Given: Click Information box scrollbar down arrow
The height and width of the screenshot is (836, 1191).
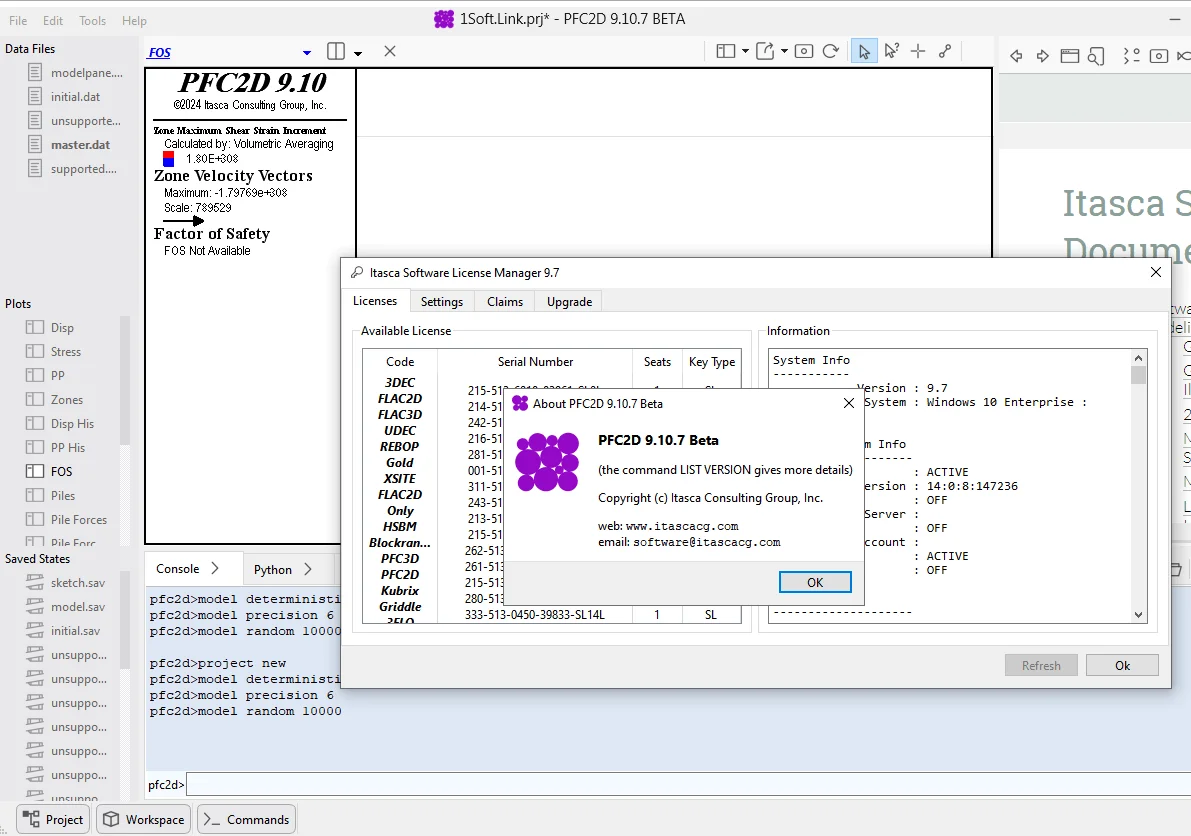Looking at the screenshot, I should (1138, 614).
